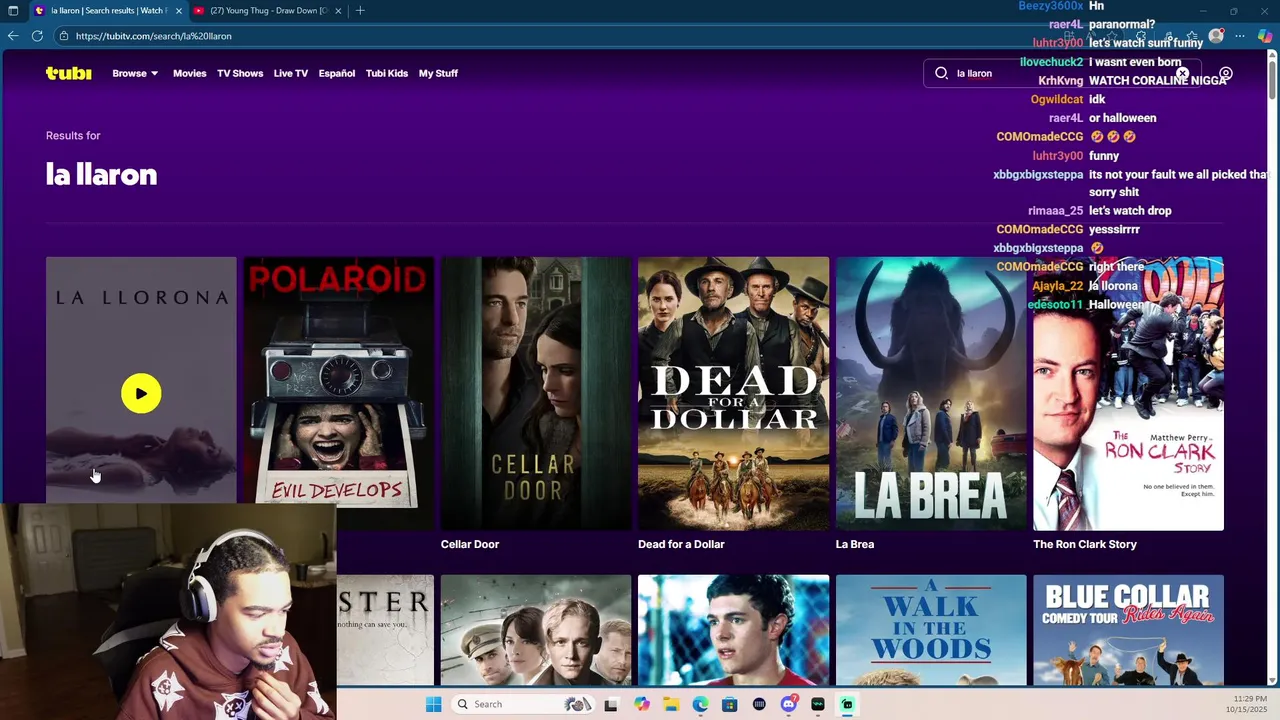This screenshot has height=720, width=1280.
Task: Switch to the Young Thug YouTube tab
Action: tap(268, 11)
